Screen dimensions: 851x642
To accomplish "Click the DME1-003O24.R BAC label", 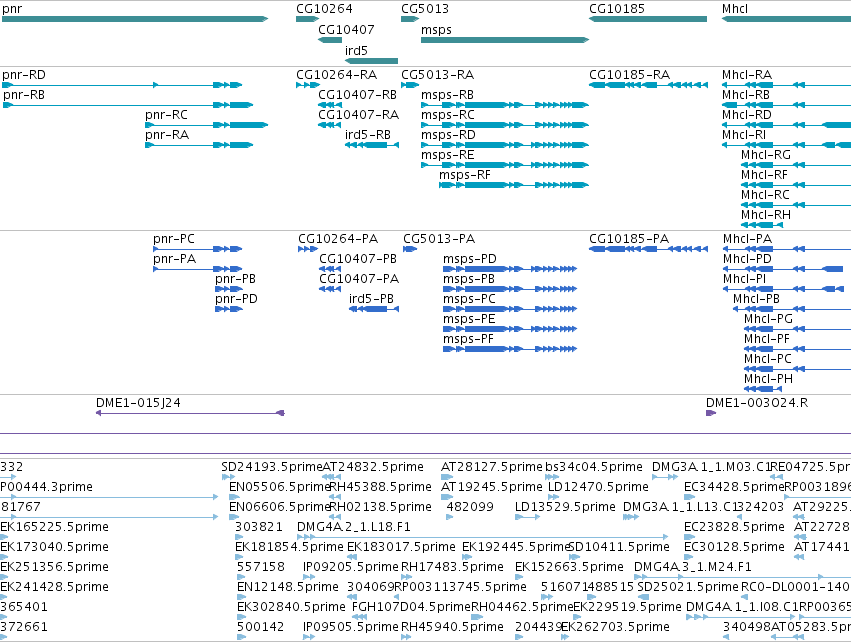I will click(x=757, y=403).
